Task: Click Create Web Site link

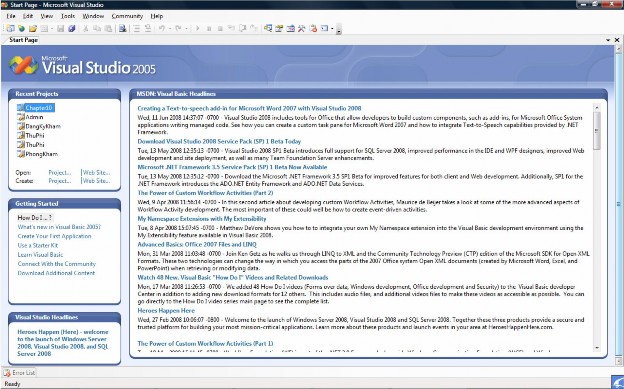Action: 96,181
